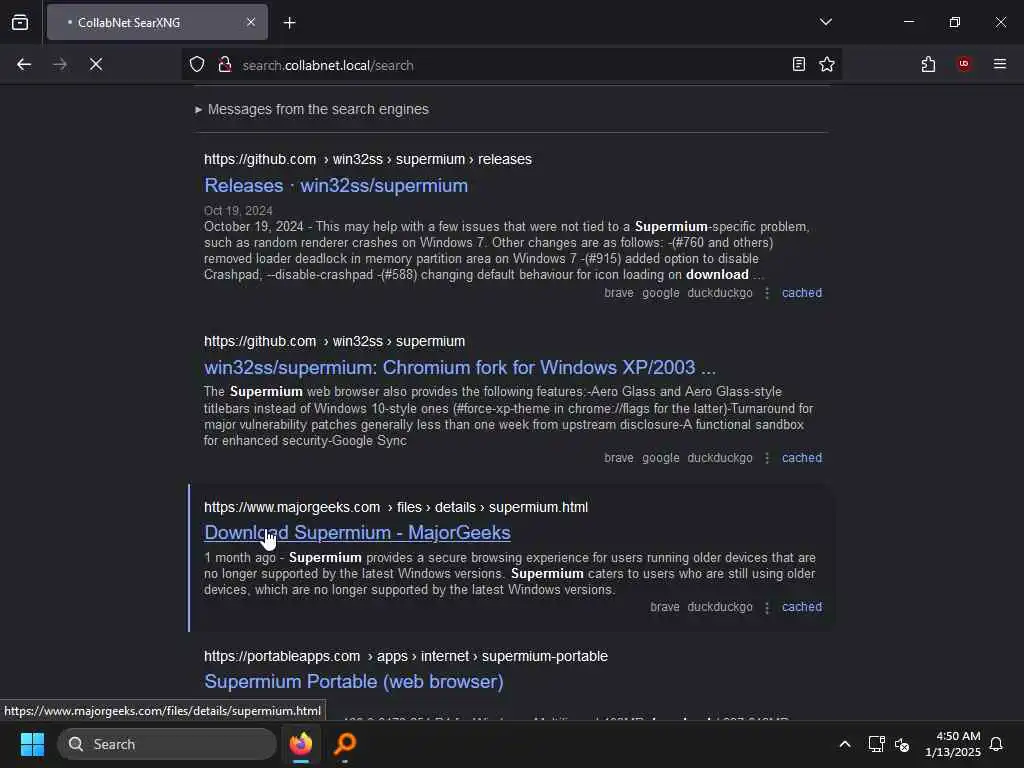
Task: Click the portableapps.com URL breadcrumb
Action: tap(406, 656)
